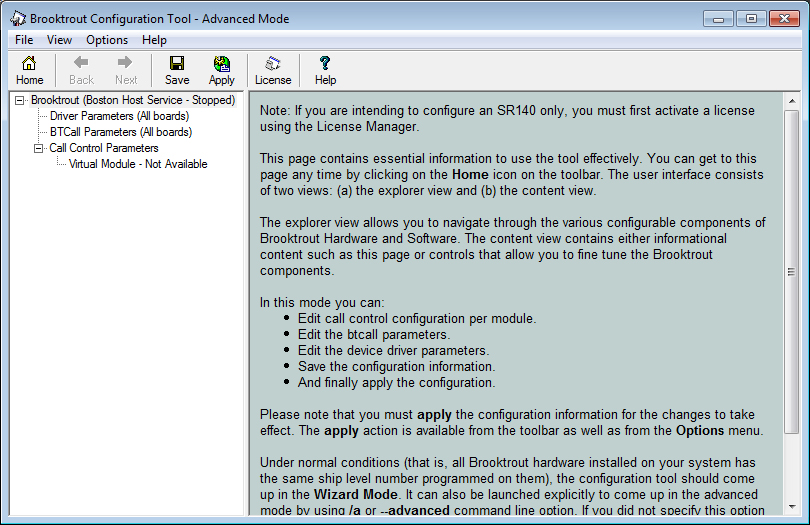The height and width of the screenshot is (525, 810).
Task: Select Brooktrout (Boston Host Service - Stopped) node
Action: (133, 100)
